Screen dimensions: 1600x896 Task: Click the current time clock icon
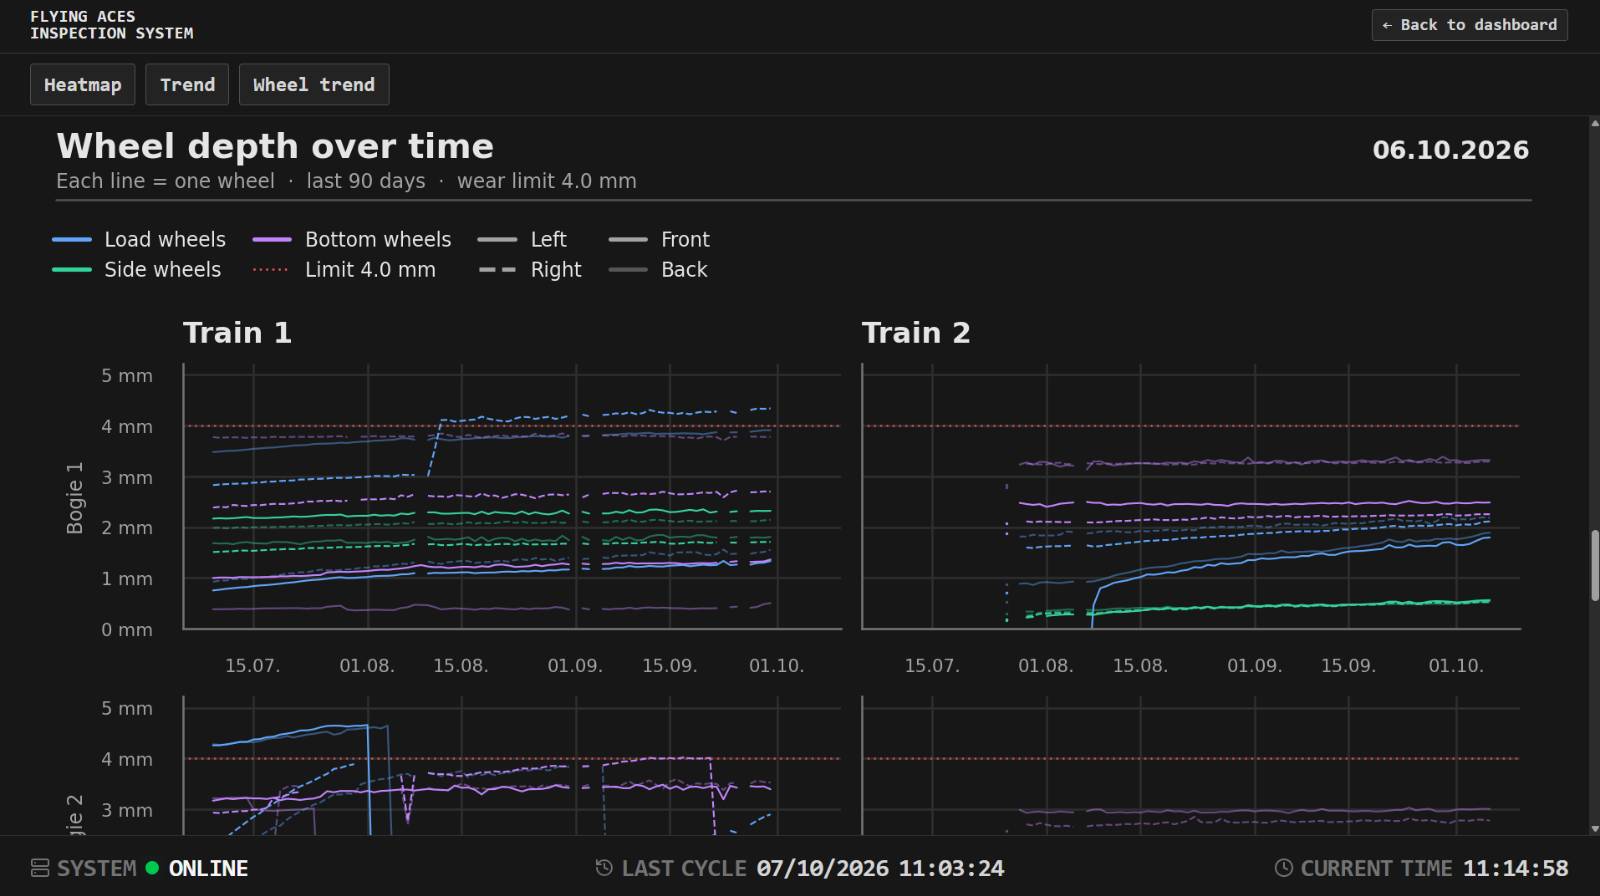[1283, 868]
